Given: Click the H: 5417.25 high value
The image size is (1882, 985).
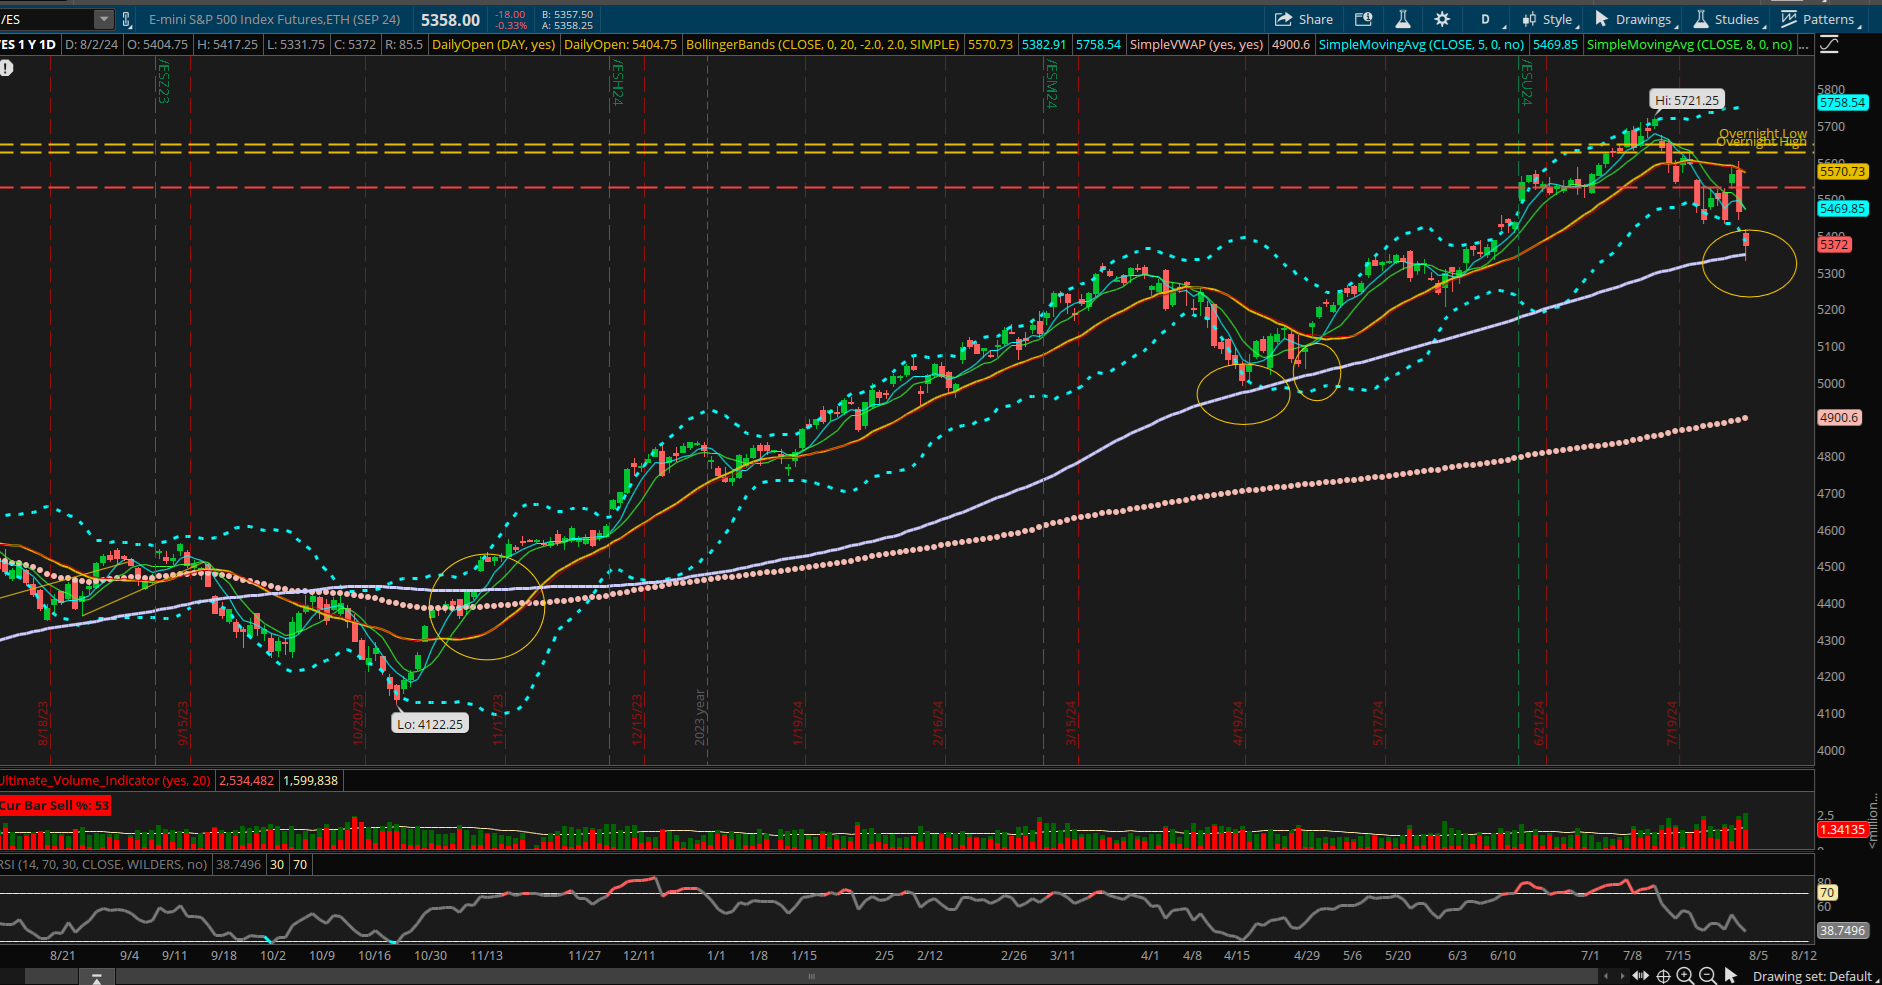Looking at the screenshot, I should click(x=227, y=44).
